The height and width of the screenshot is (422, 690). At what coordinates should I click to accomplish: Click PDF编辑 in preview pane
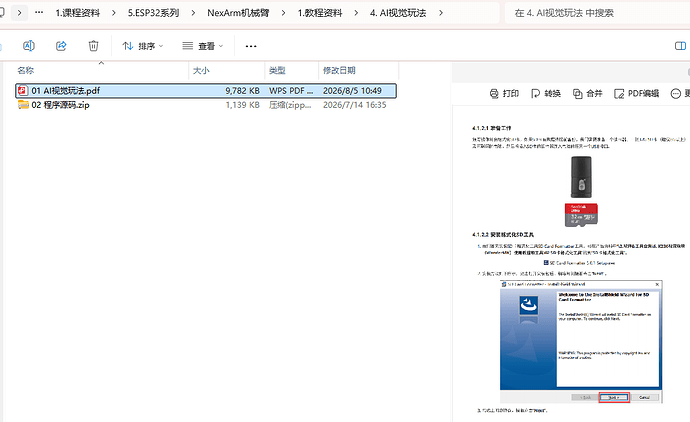[637, 93]
